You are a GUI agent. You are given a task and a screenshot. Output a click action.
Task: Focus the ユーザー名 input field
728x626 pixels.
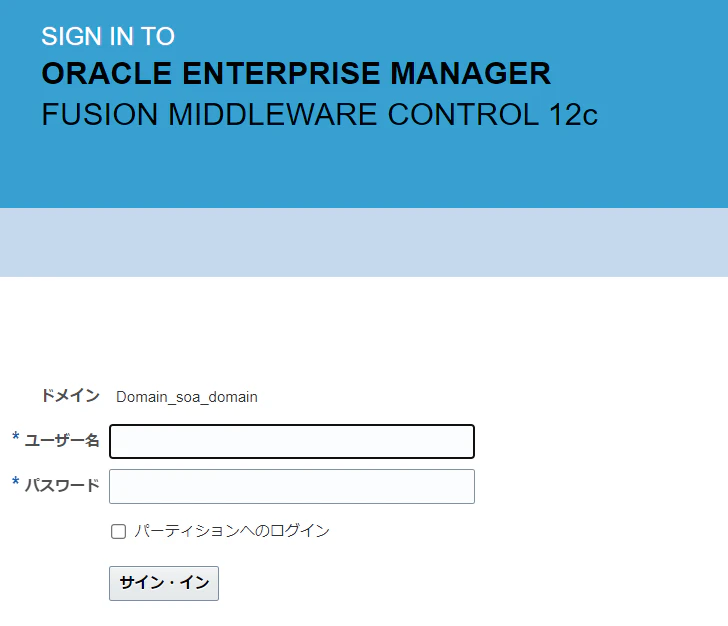point(292,441)
